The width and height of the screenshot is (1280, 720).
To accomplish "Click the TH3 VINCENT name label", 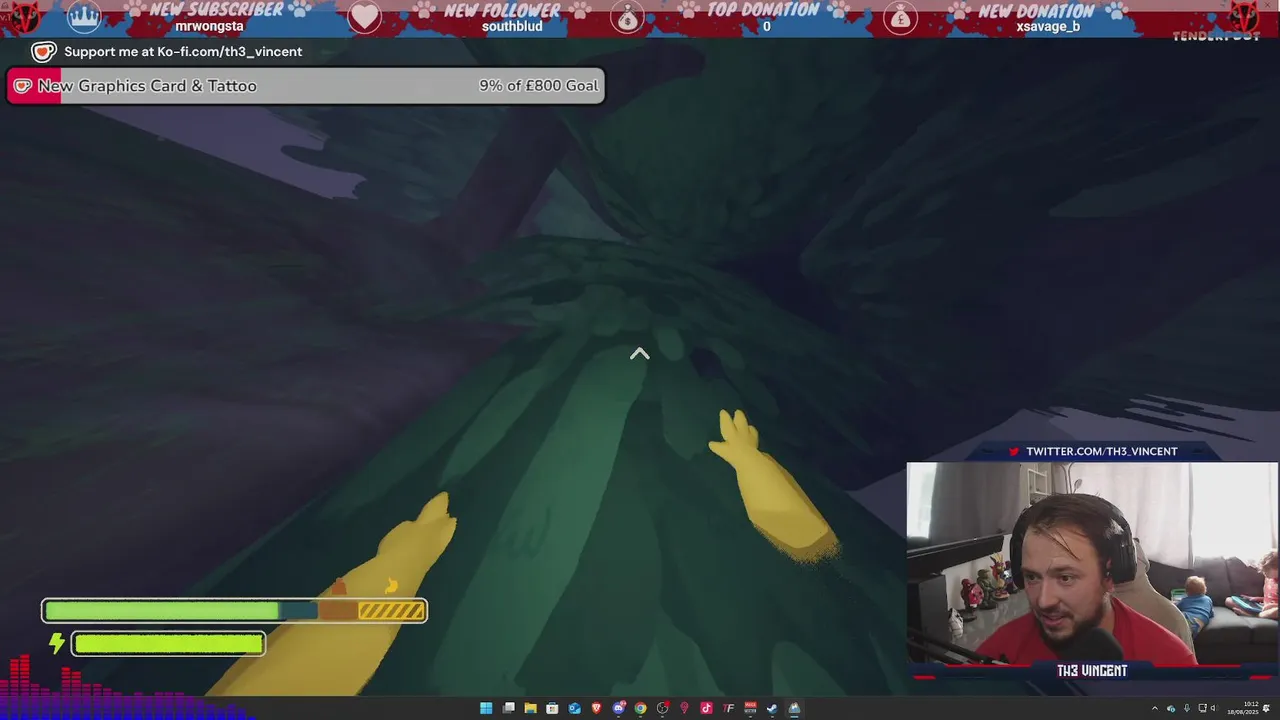I will [x=1092, y=671].
